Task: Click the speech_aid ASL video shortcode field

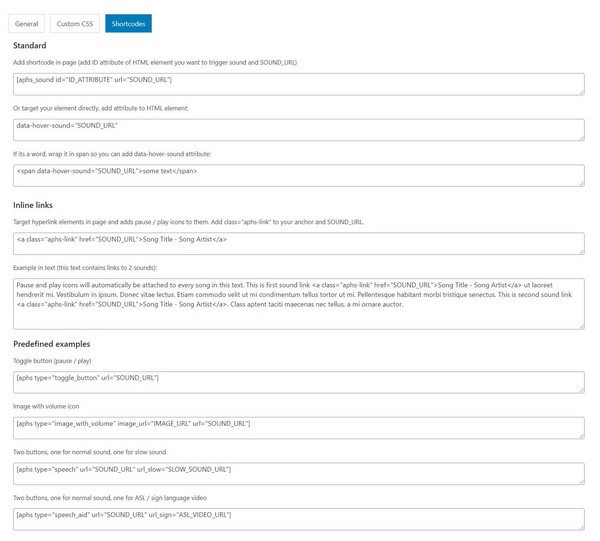Action: click(x=299, y=519)
